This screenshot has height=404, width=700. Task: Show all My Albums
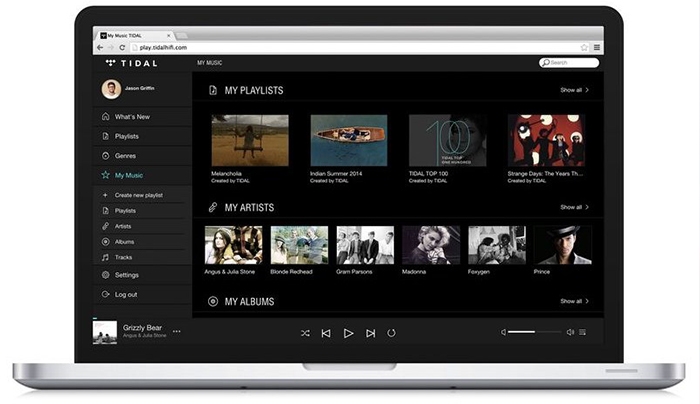[x=575, y=301]
